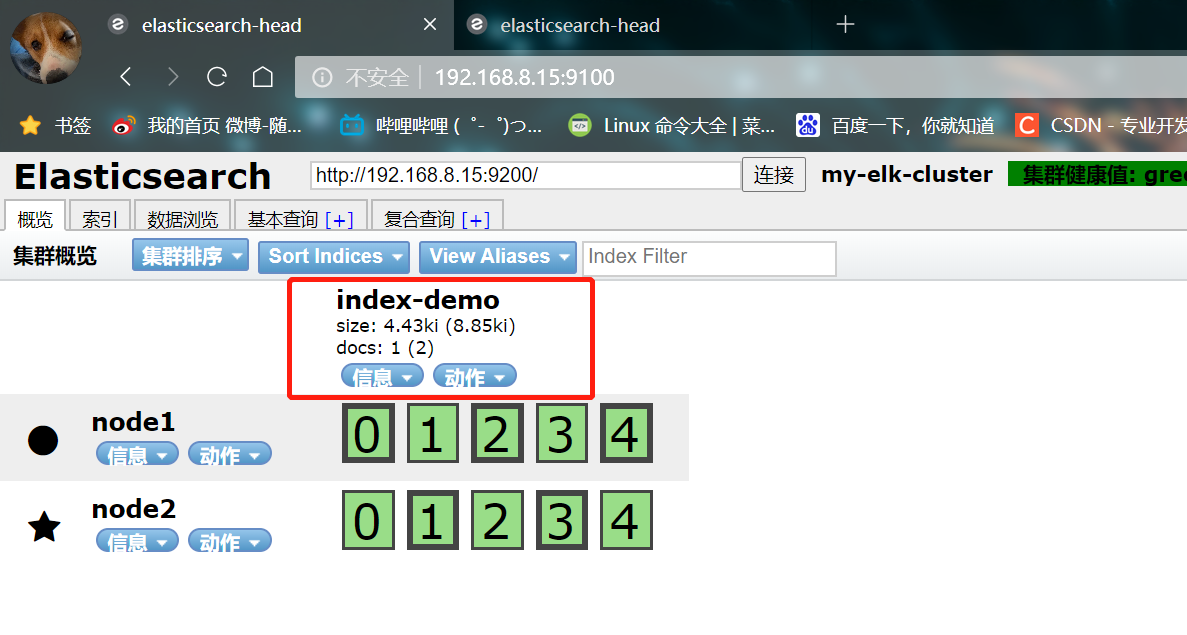Click shard 2 on node1

[497, 434]
